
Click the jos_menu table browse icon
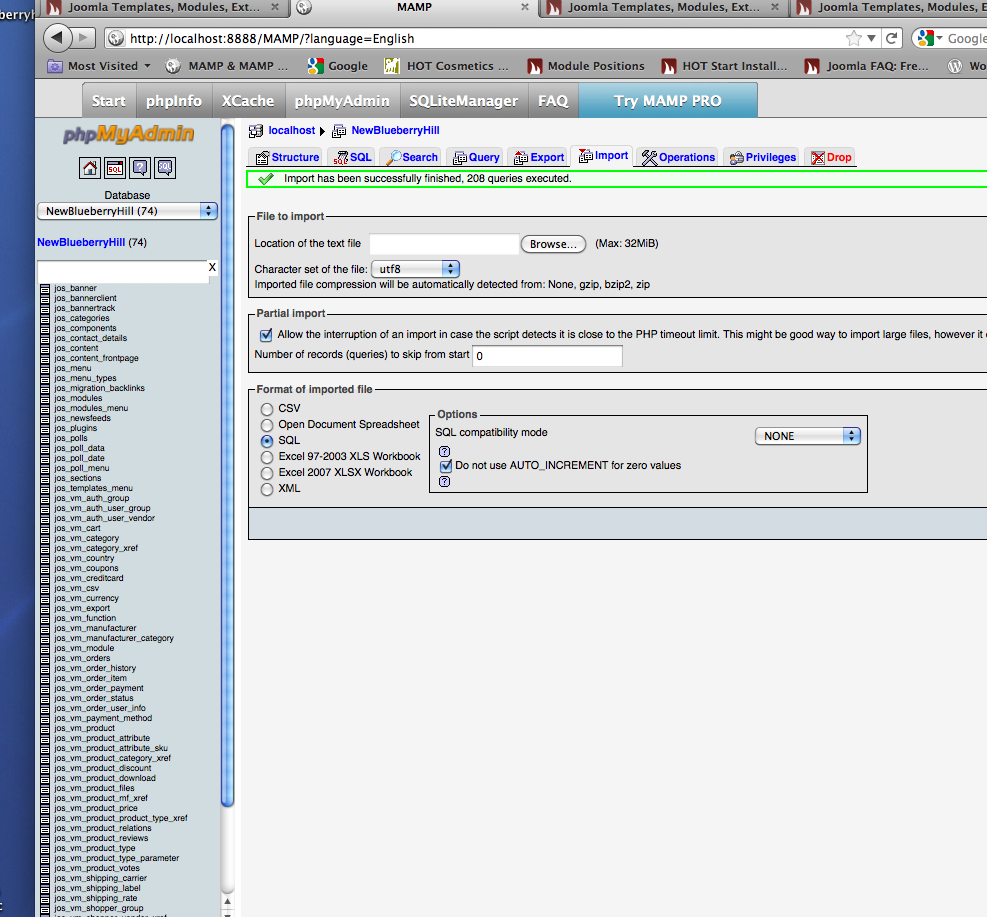click(45, 368)
